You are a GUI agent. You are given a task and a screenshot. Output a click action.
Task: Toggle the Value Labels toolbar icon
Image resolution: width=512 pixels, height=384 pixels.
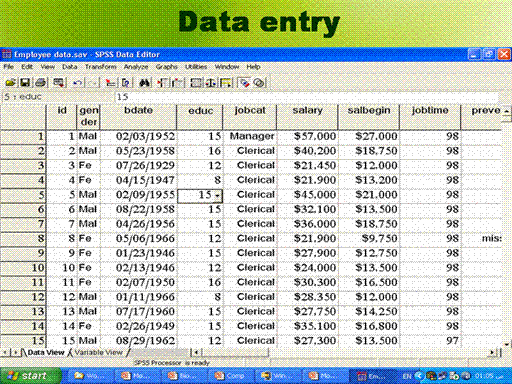tap(244, 82)
